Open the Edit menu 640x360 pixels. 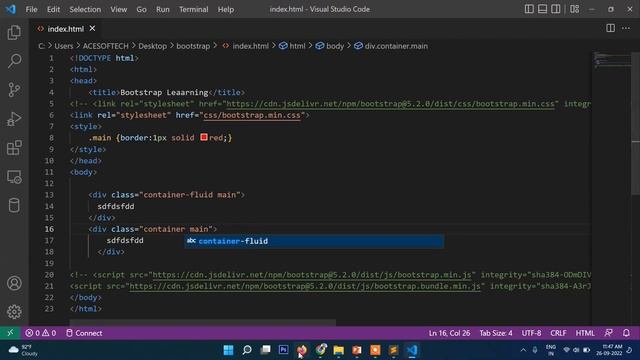tap(53, 9)
